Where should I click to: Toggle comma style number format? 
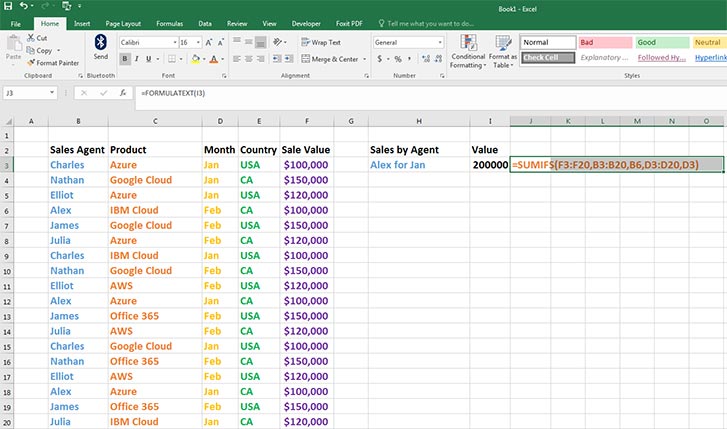tap(409, 59)
